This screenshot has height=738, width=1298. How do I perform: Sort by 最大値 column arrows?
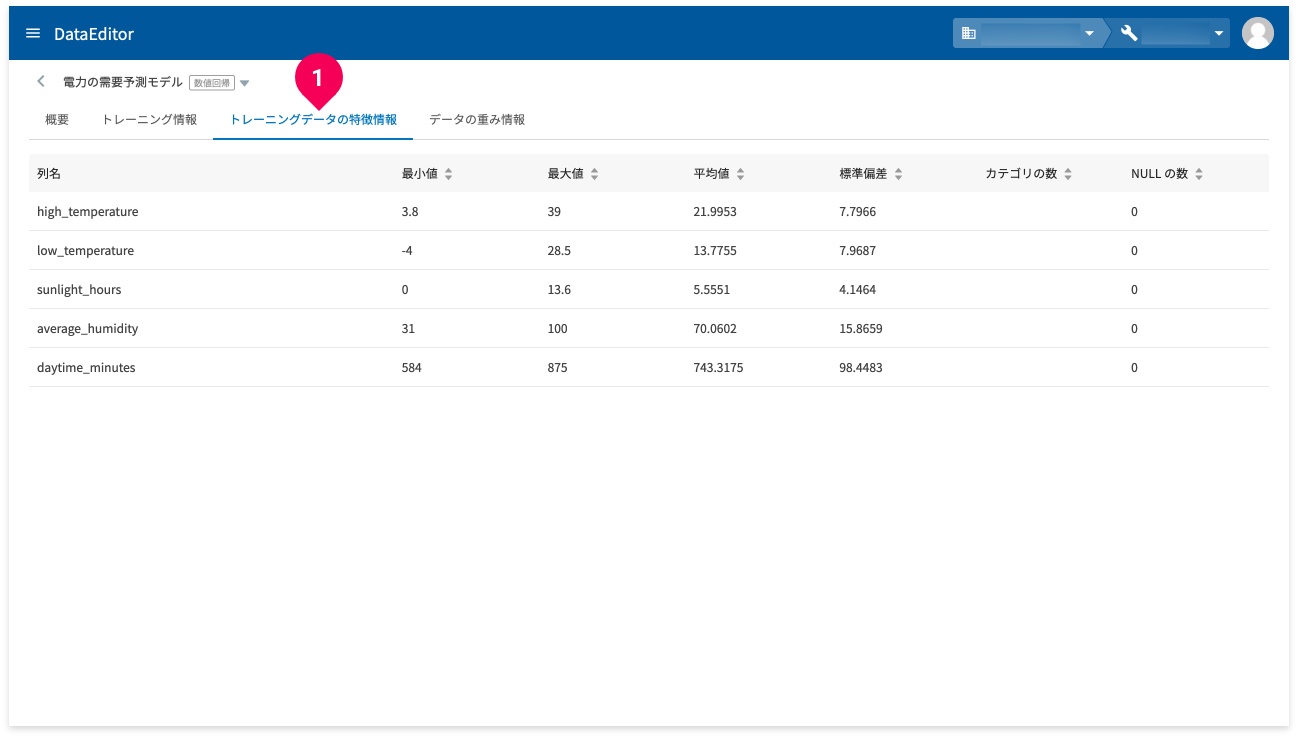pyautogui.click(x=594, y=174)
